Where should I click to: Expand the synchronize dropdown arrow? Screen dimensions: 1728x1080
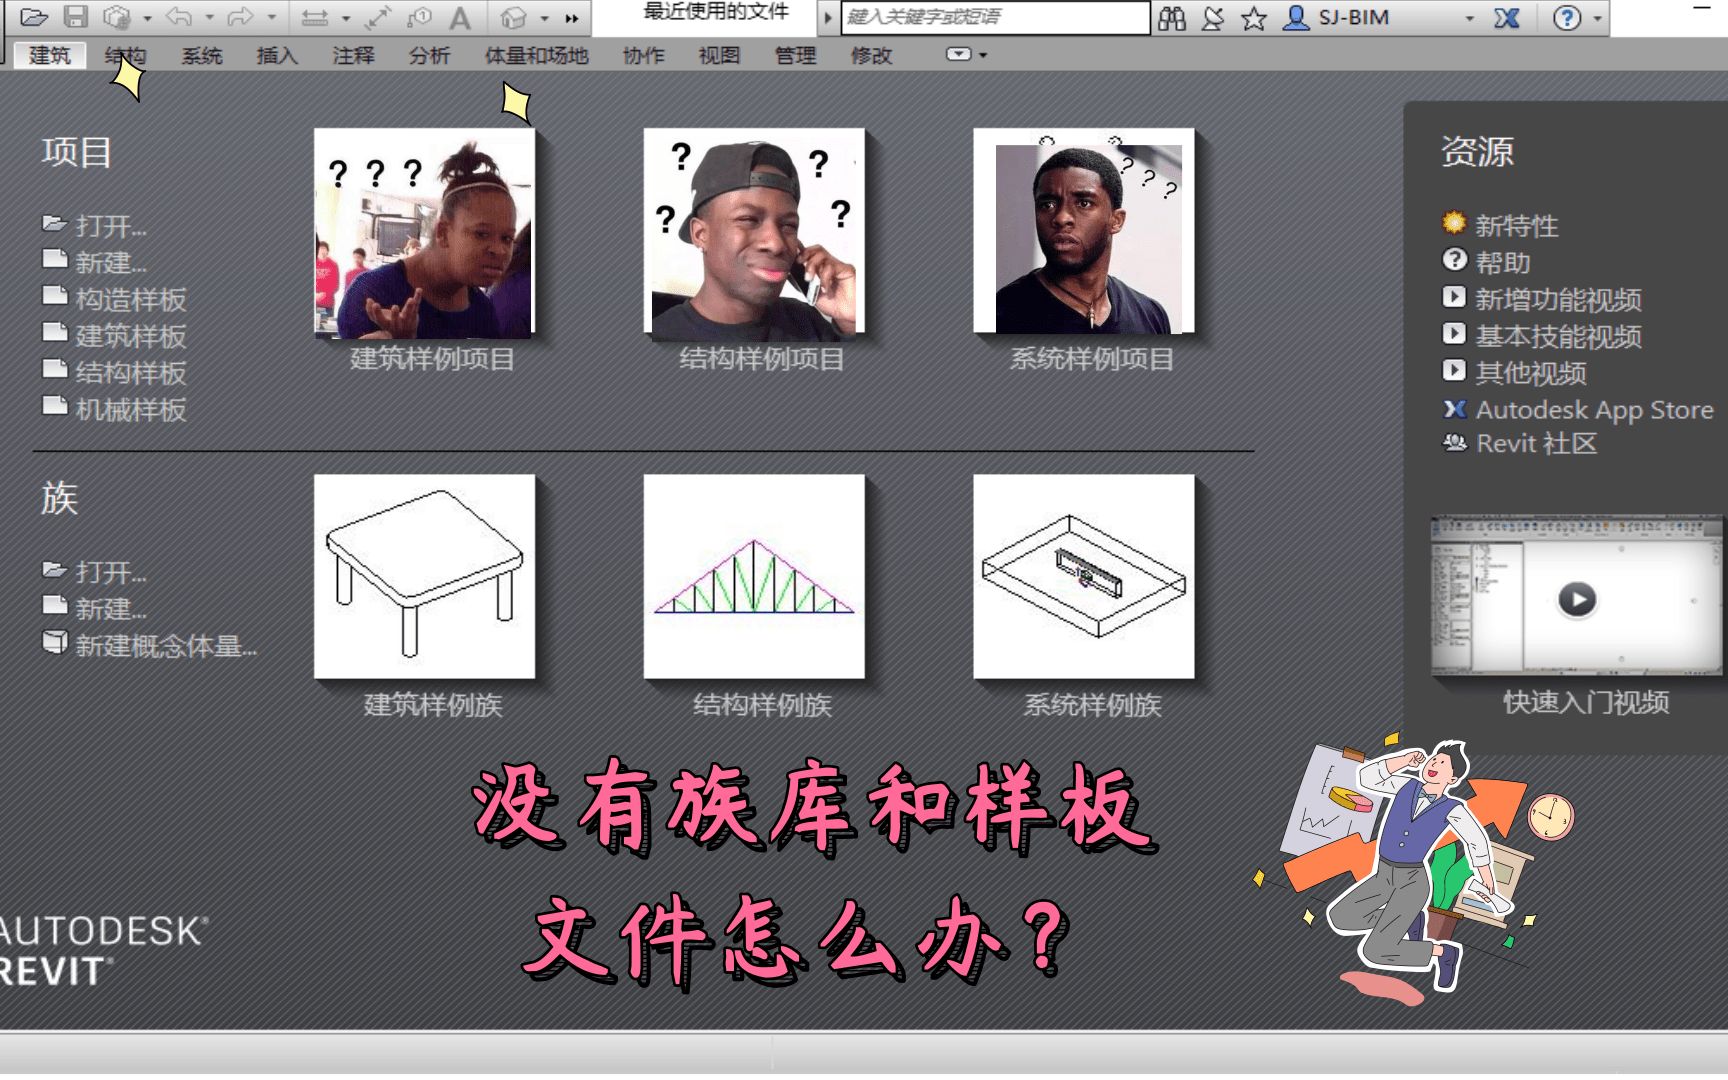point(147,18)
